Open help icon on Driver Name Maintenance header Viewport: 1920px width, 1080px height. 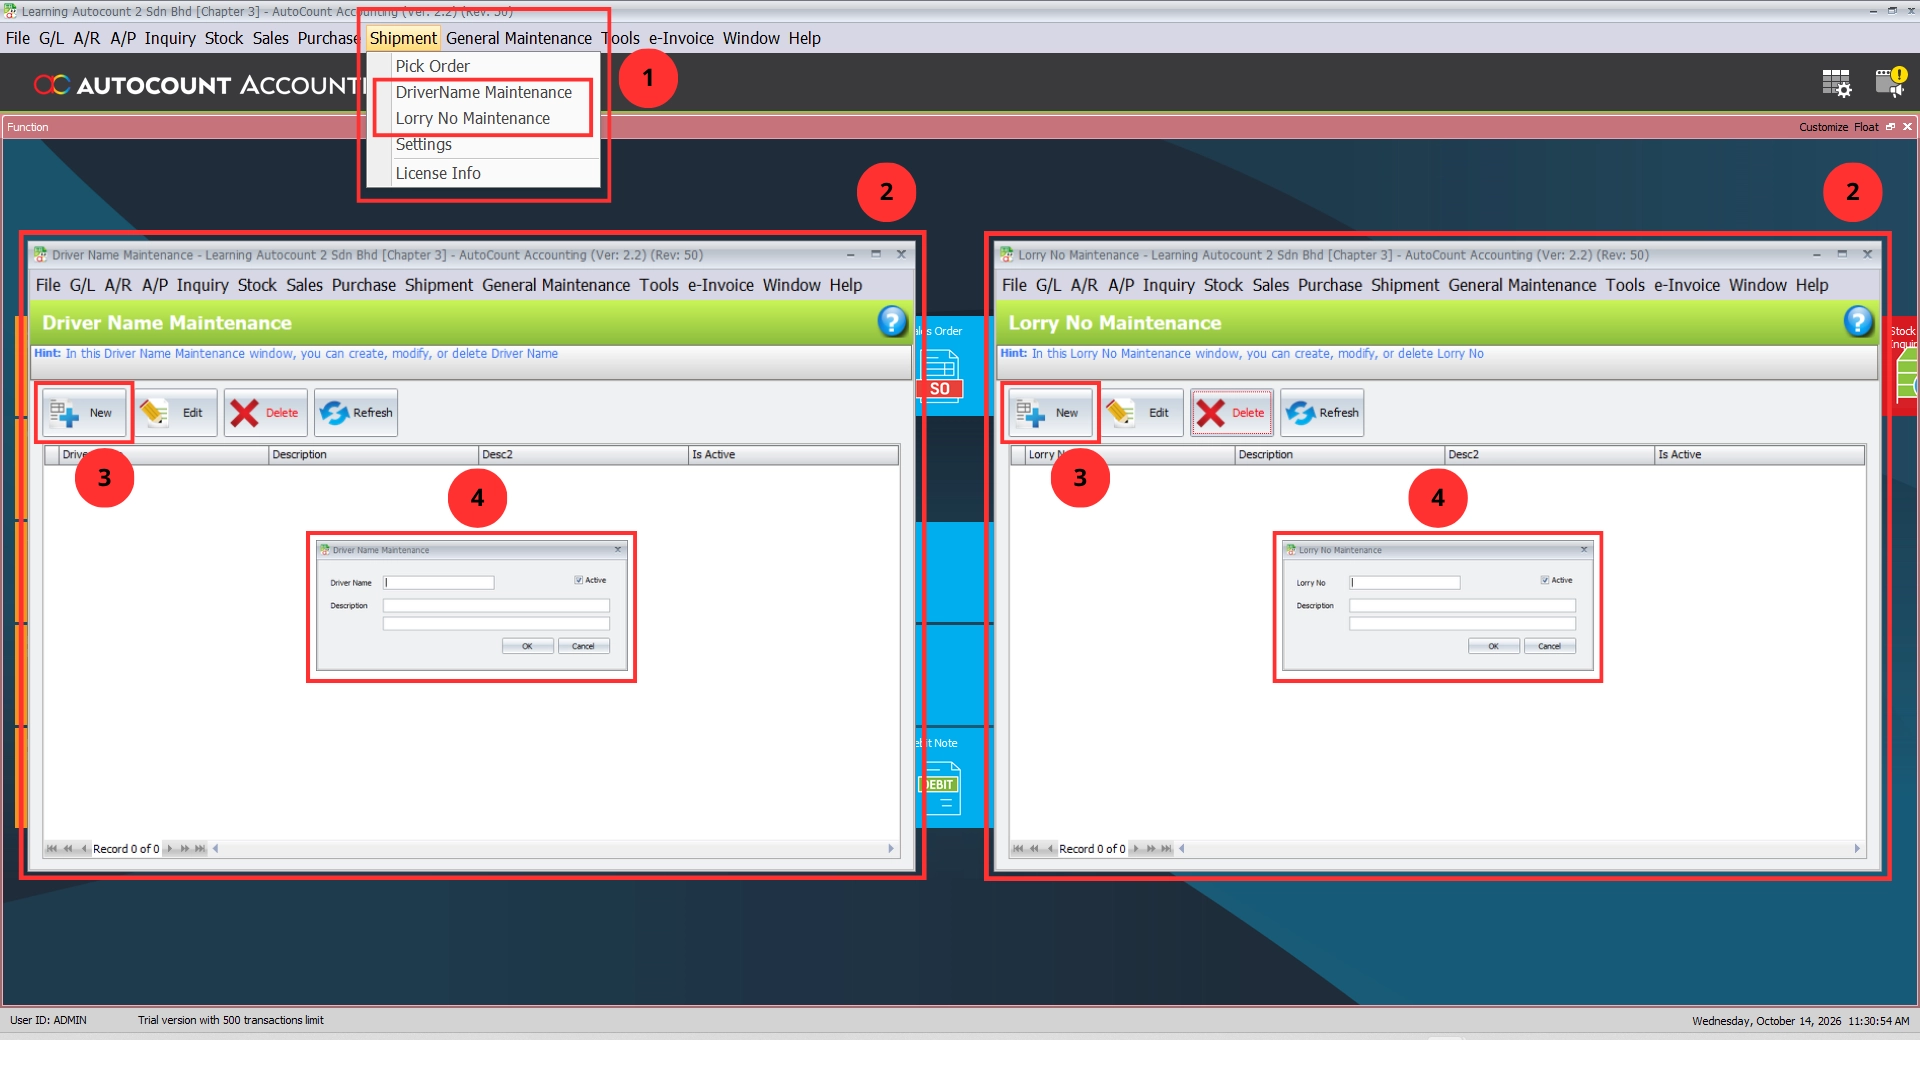[891, 322]
